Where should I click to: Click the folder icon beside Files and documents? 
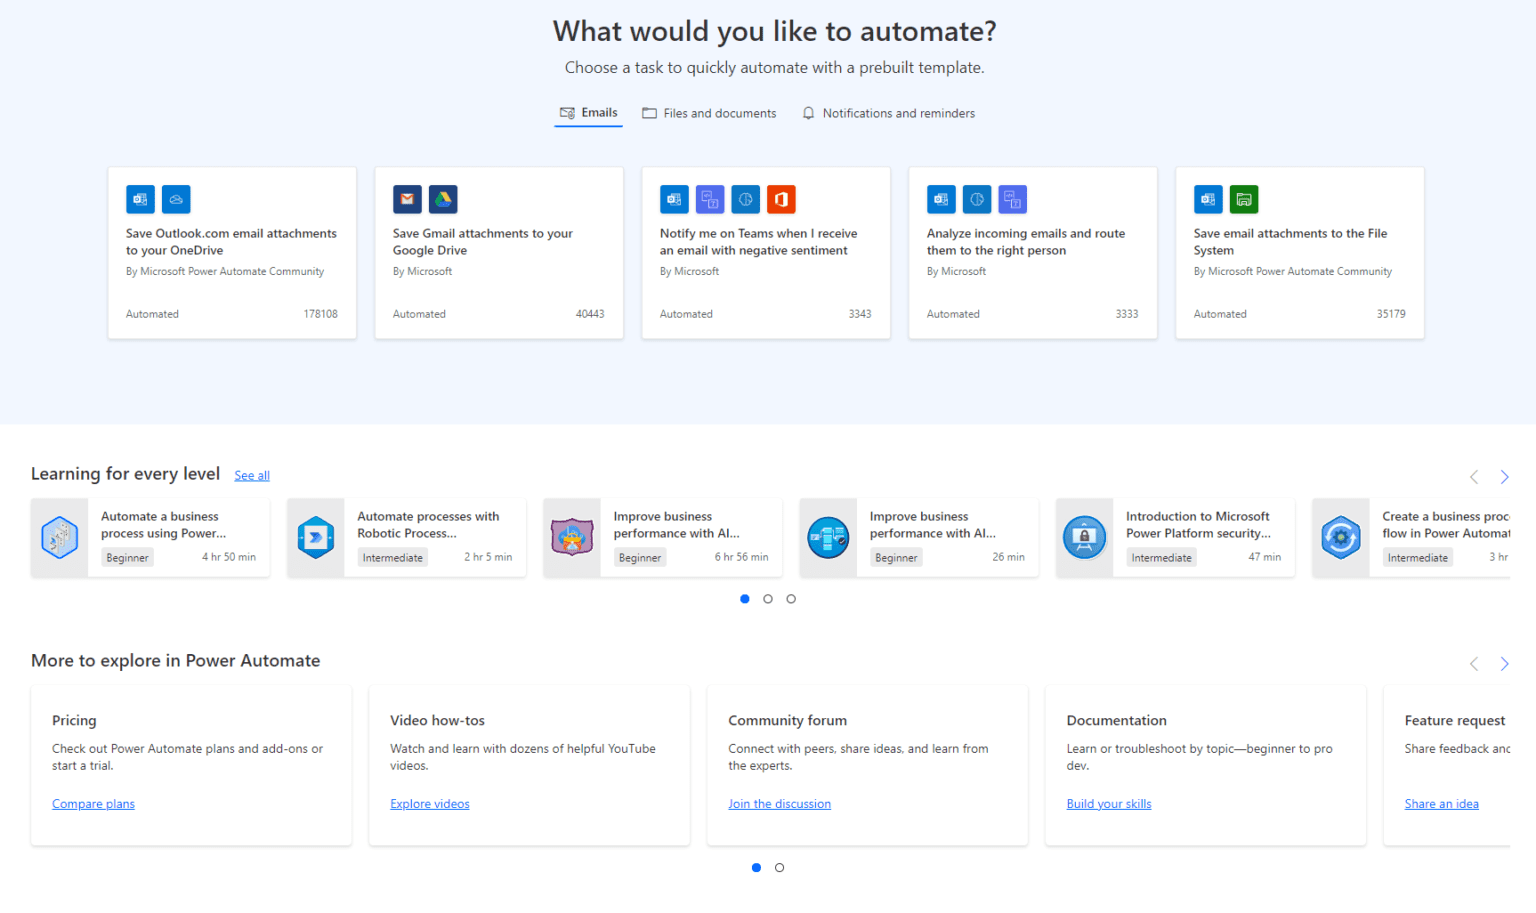pyautogui.click(x=649, y=112)
